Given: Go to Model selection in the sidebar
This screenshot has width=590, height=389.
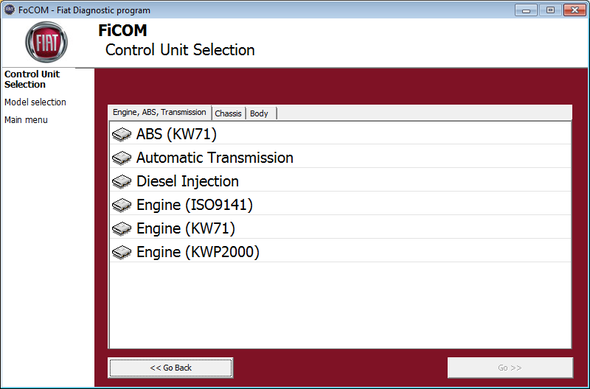Looking at the screenshot, I should (35, 102).
